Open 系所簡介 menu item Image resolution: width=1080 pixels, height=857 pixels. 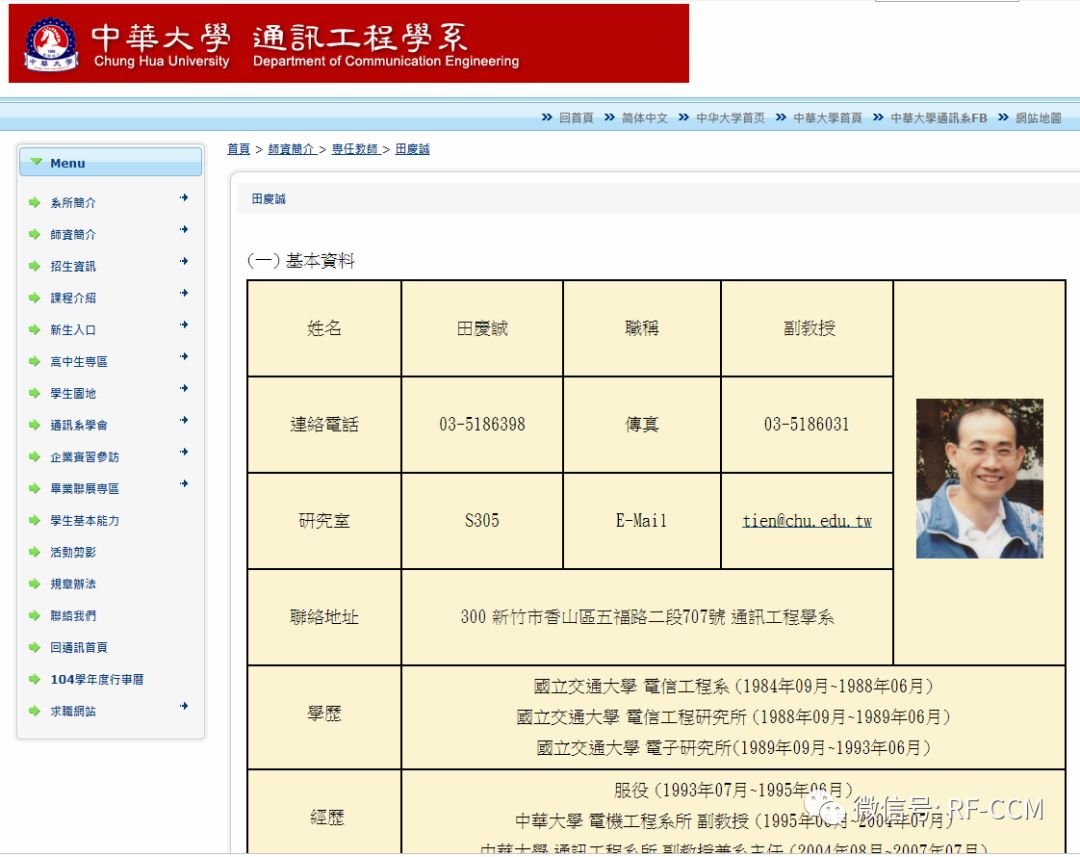[73, 203]
